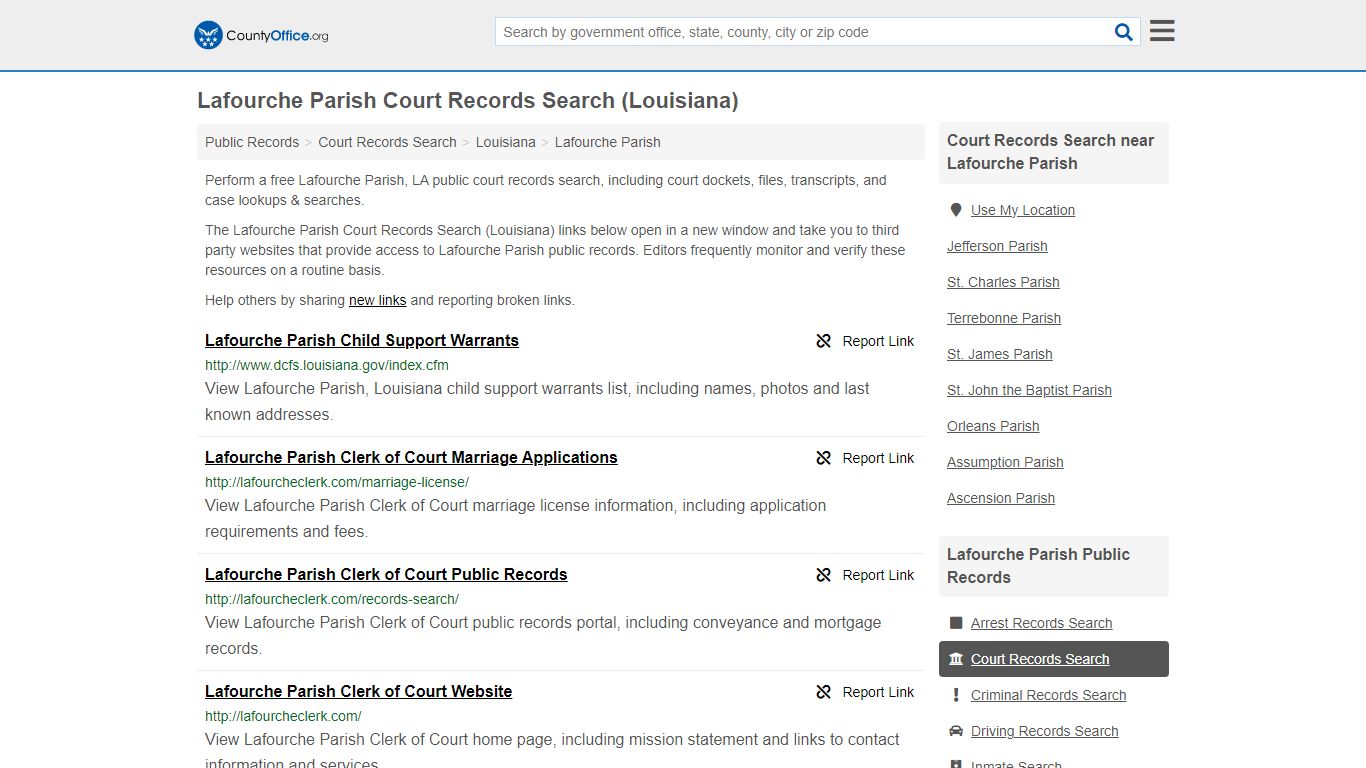Image resolution: width=1366 pixels, height=768 pixels.
Task: Click the Criminal Records Search exclamation icon
Action: (956, 695)
